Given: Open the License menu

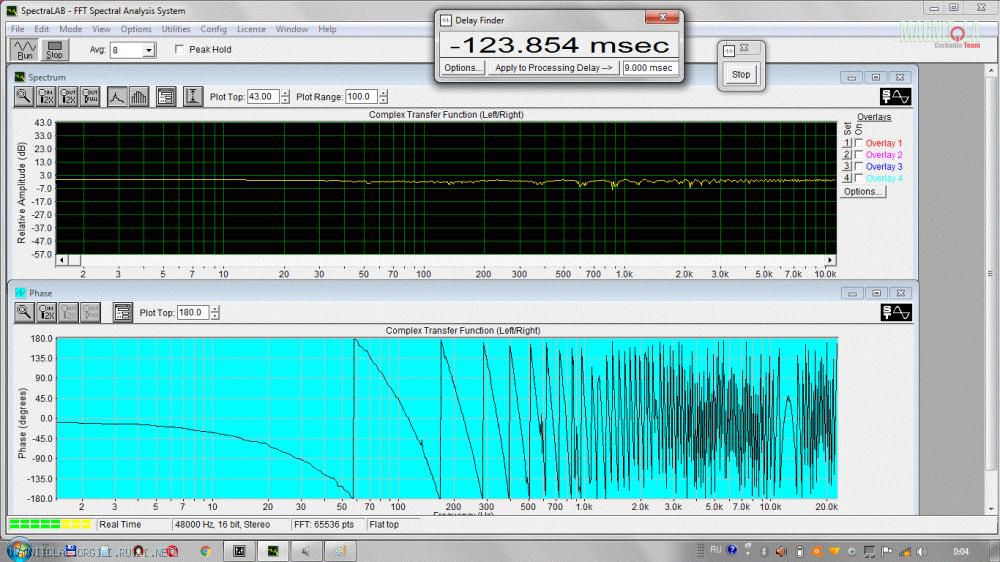Looking at the screenshot, I should click(x=251, y=29).
